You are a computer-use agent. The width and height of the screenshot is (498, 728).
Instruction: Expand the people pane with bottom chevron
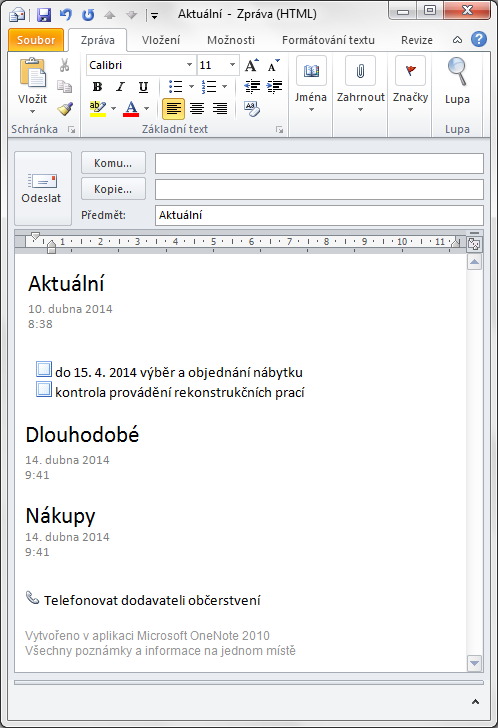pyautogui.click(x=475, y=702)
